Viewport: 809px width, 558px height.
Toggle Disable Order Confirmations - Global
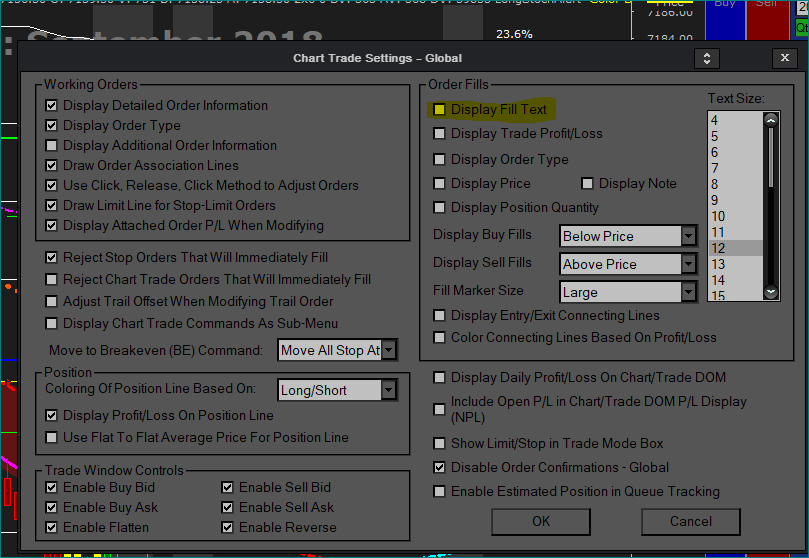(x=439, y=467)
